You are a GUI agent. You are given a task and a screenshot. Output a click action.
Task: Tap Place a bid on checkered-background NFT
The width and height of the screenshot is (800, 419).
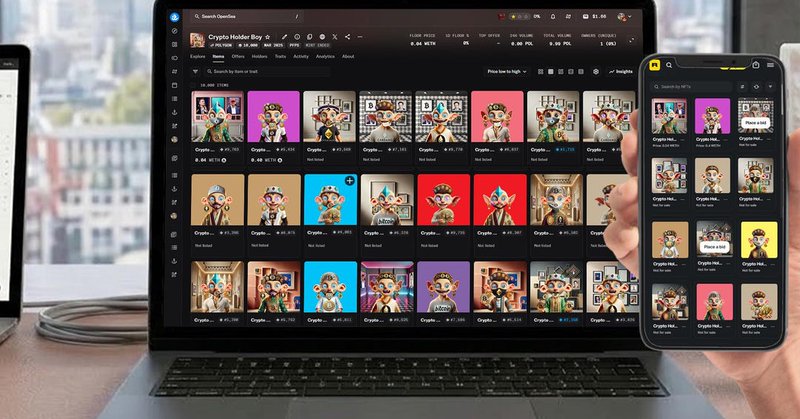coord(756,123)
